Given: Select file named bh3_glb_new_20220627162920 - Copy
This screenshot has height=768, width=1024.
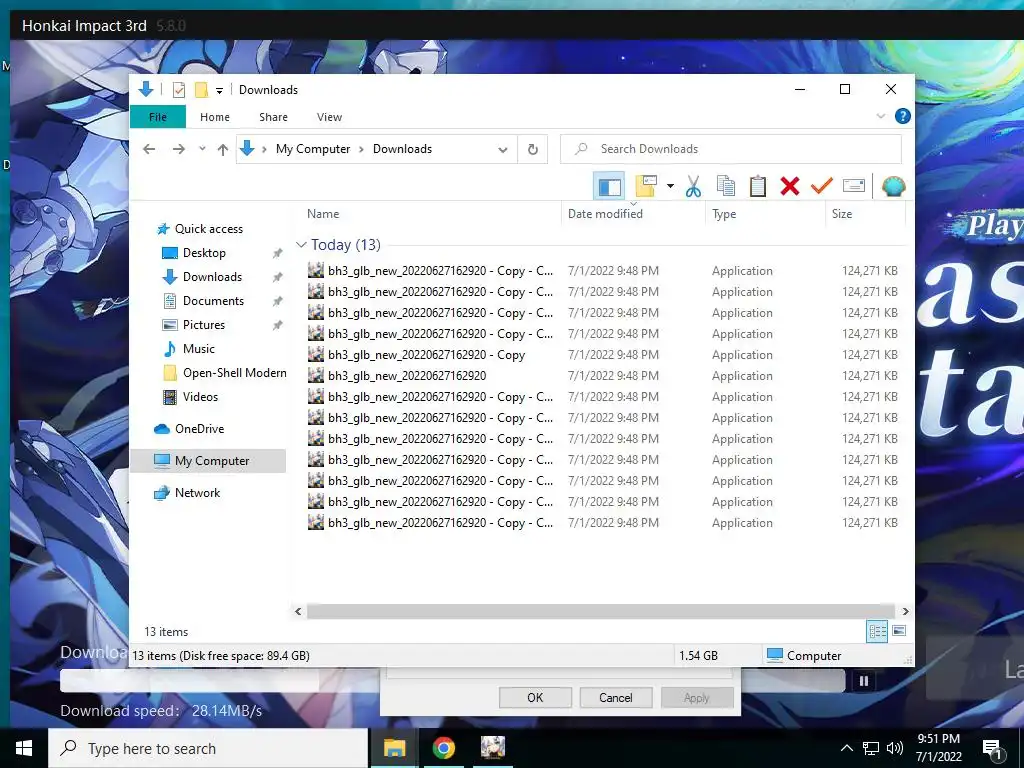Looking at the screenshot, I should (x=426, y=355).
